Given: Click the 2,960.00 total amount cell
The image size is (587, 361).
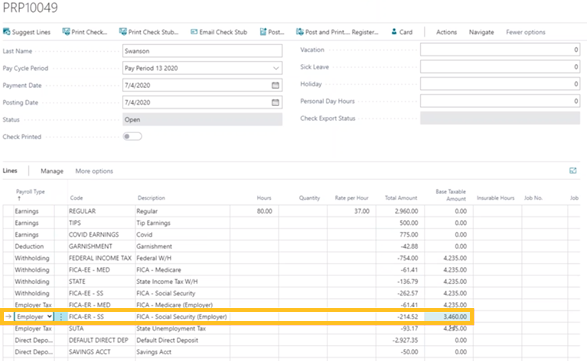Looking at the screenshot, I should (x=400, y=211).
